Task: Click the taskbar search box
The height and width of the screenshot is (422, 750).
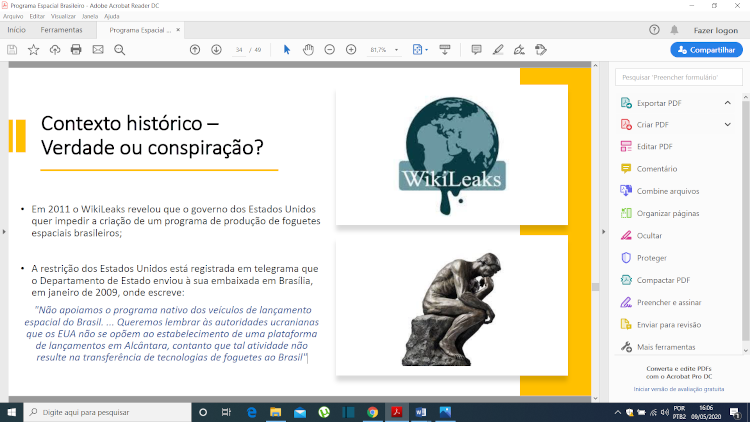Action: pos(108,412)
